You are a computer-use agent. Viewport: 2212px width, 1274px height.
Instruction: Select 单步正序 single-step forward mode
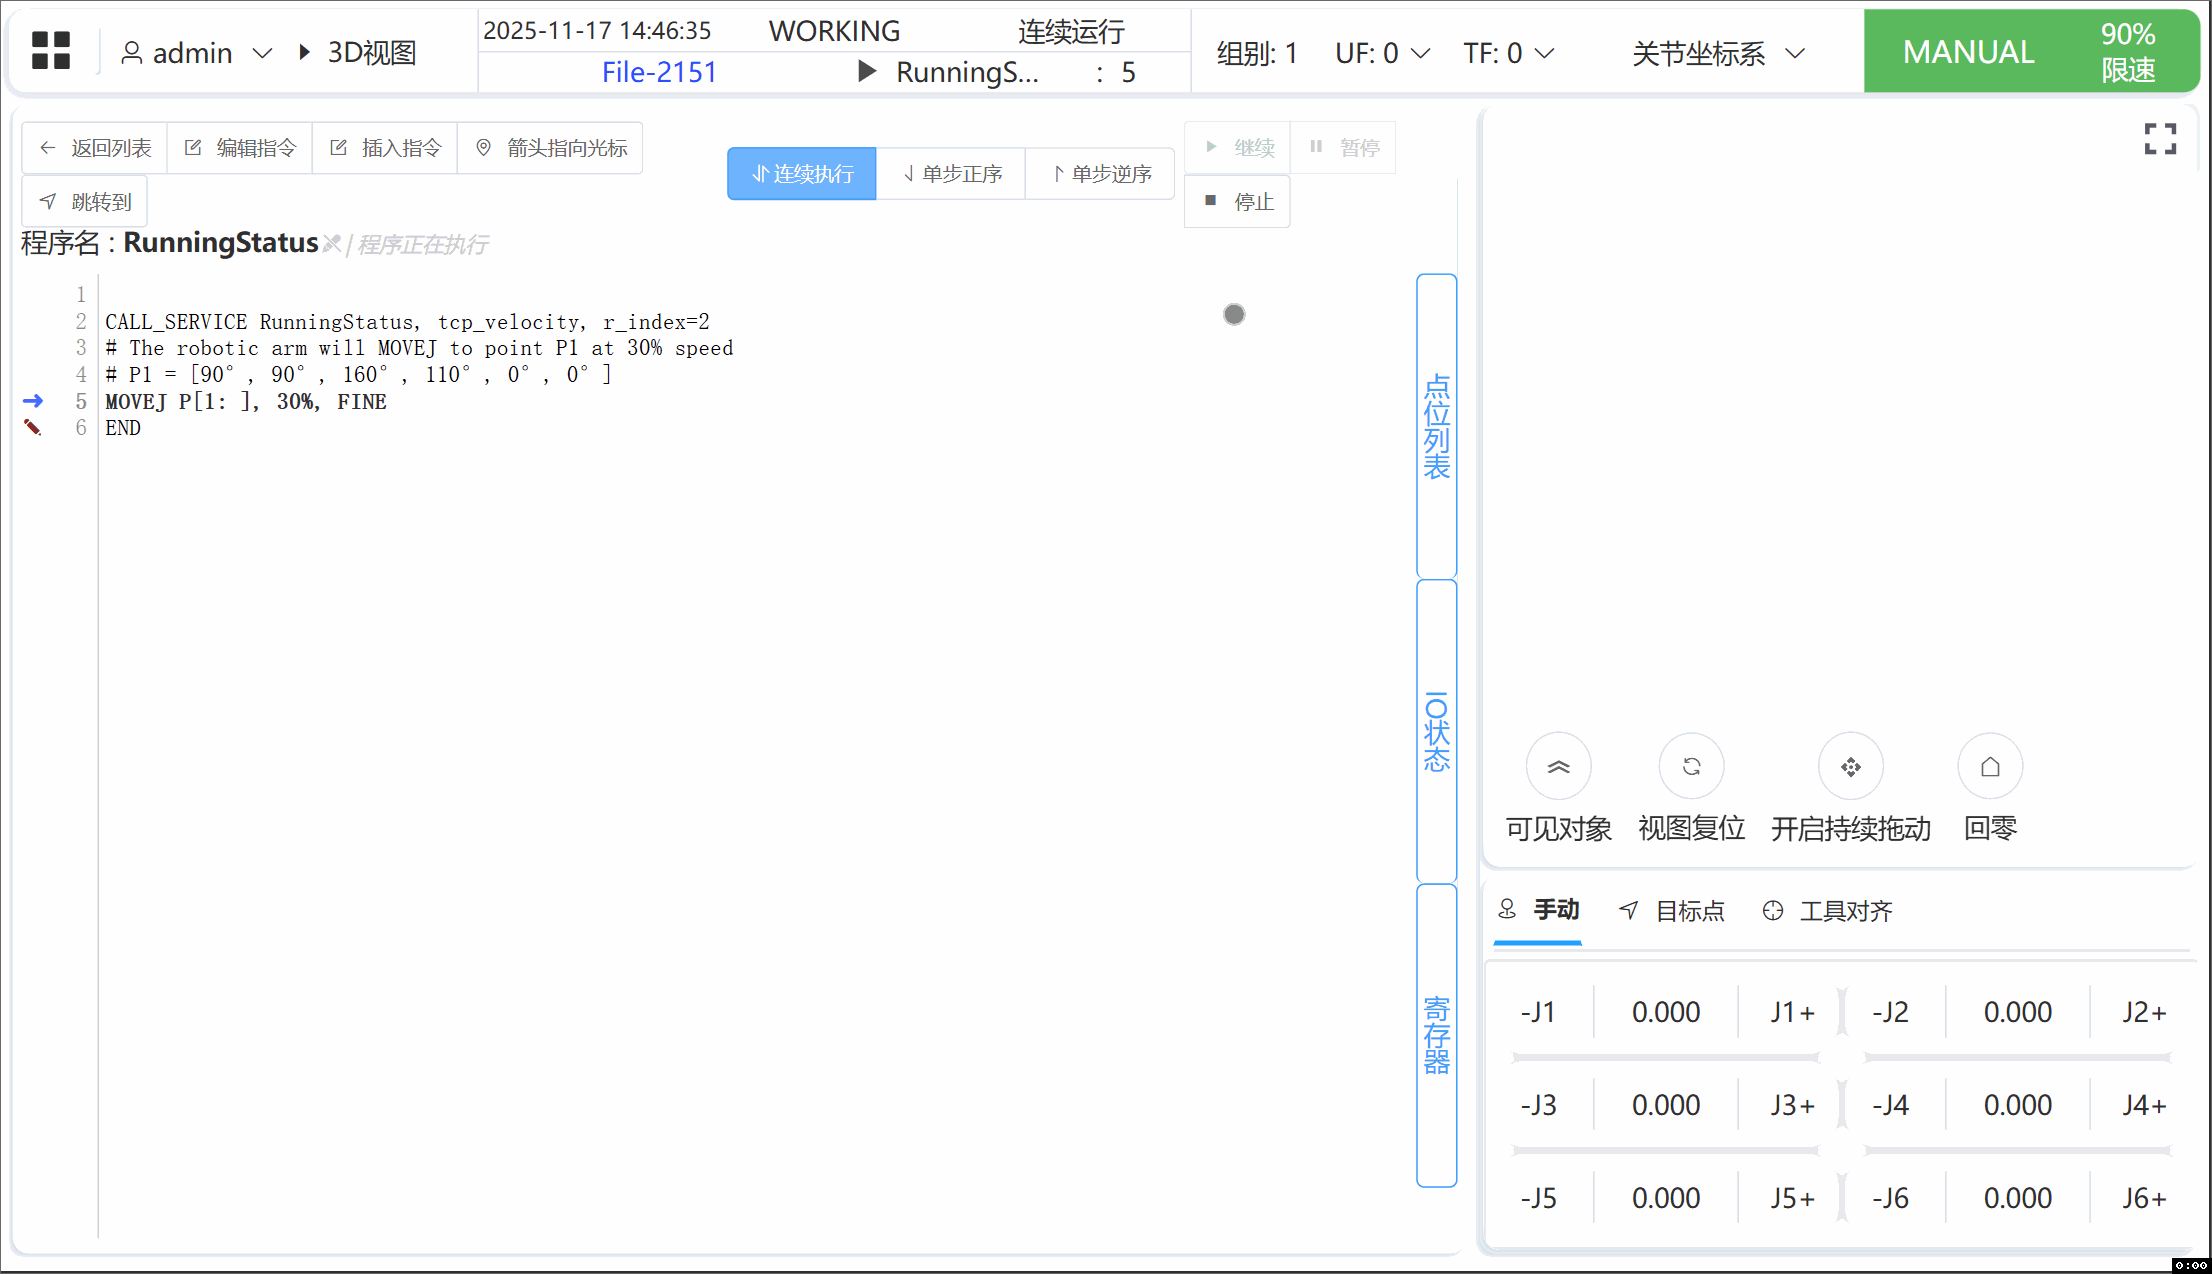tap(951, 174)
